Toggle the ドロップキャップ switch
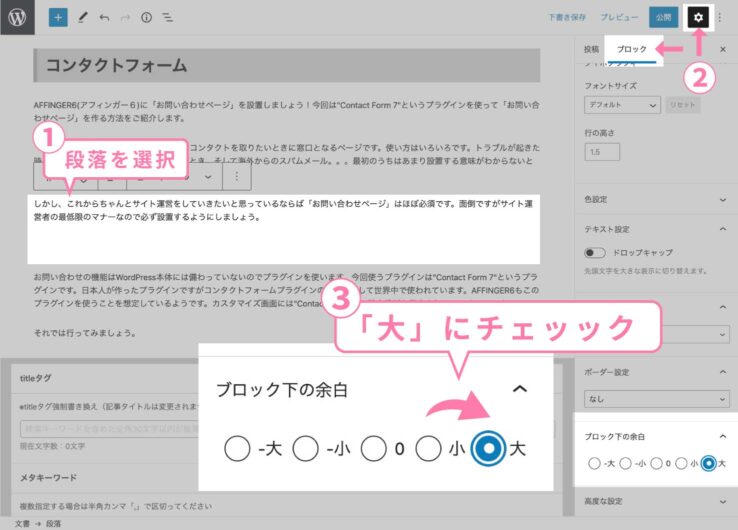Image resolution: width=738 pixels, height=530 pixels. (594, 253)
